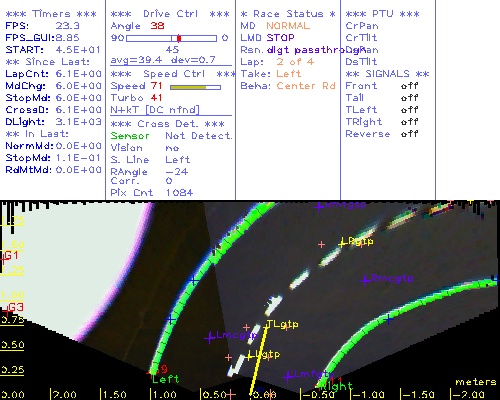500x400 pixels.
Task: Select the LLmfgtp purple cross marker
Action: [288, 377]
